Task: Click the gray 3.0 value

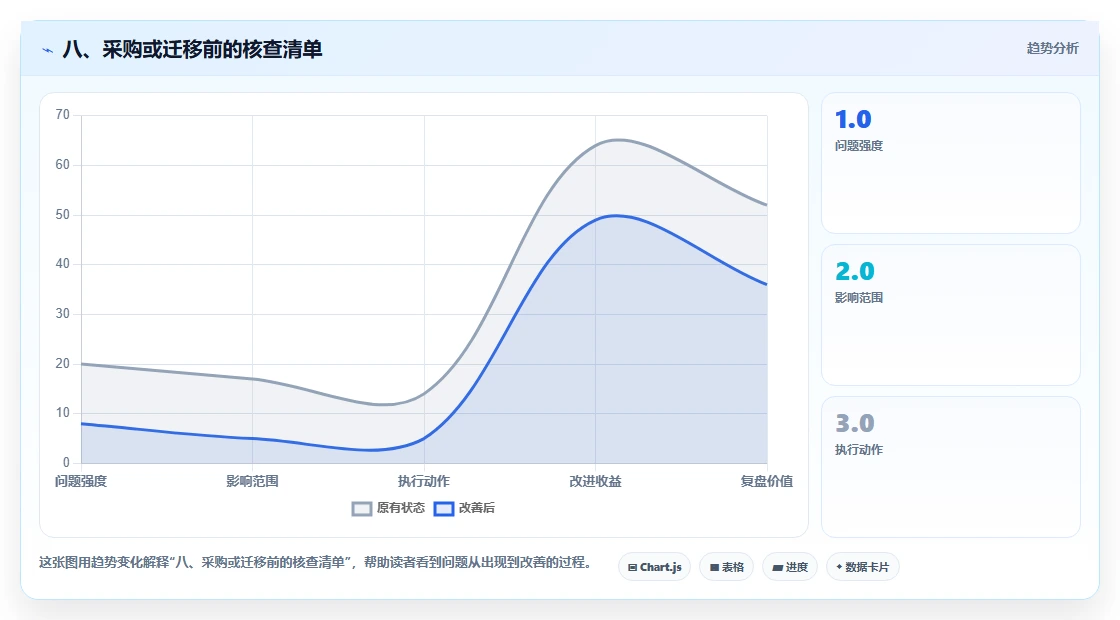Action: click(854, 424)
